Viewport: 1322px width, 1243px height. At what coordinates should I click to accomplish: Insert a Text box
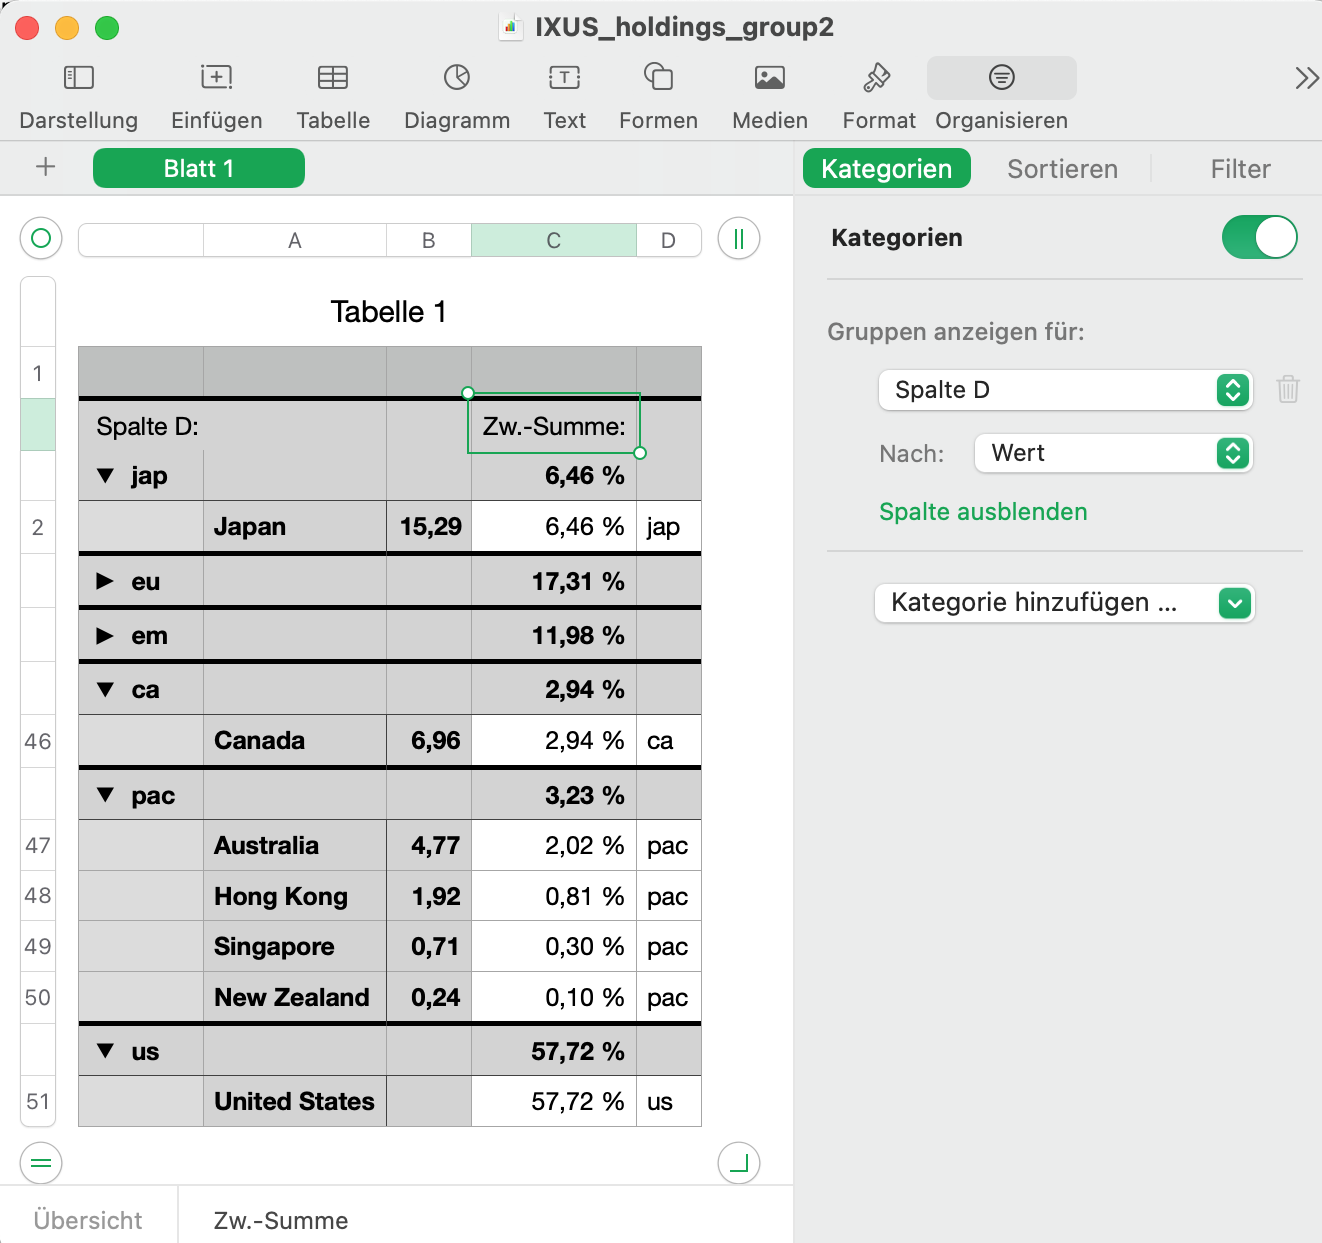pyautogui.click(x=565, y=78)
